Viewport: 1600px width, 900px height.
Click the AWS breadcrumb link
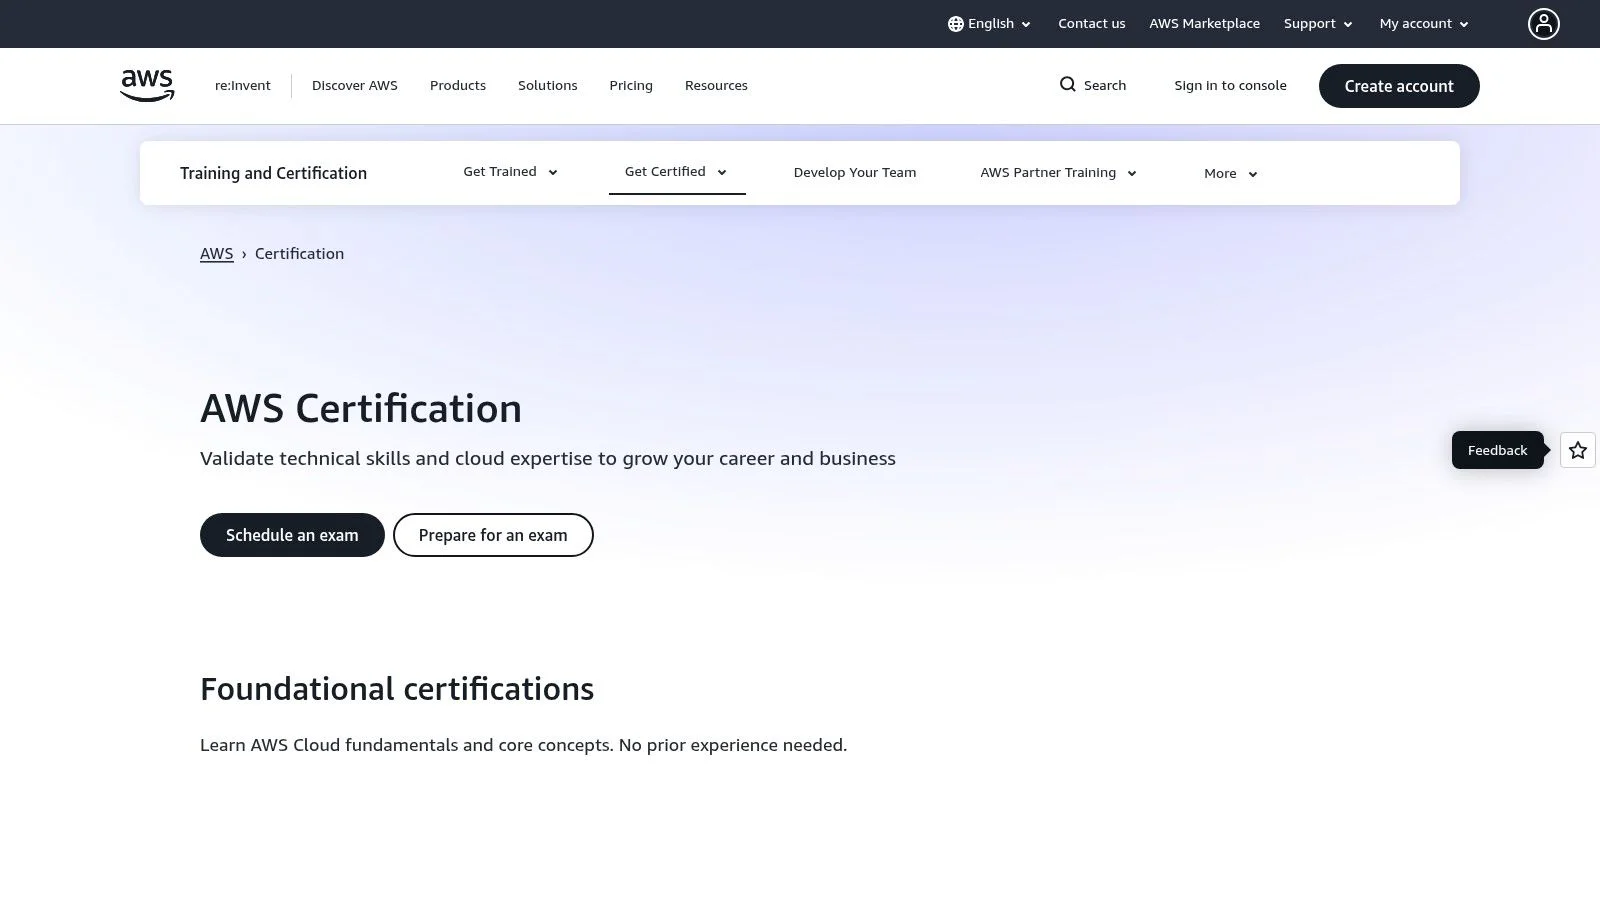pos(216,254)
